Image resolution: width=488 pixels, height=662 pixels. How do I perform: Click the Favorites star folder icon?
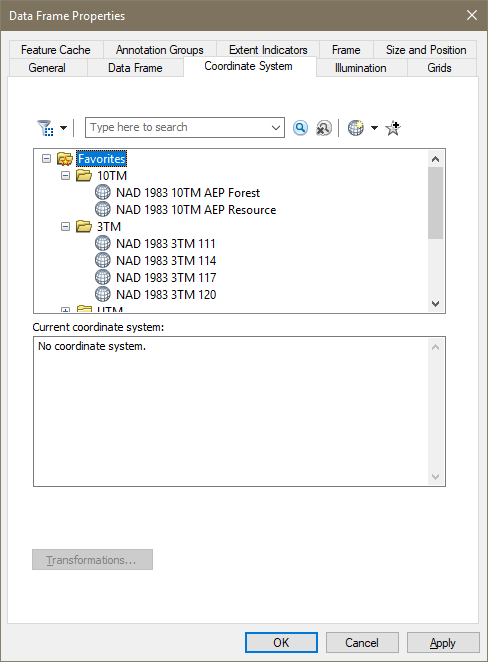coord(65,159)
